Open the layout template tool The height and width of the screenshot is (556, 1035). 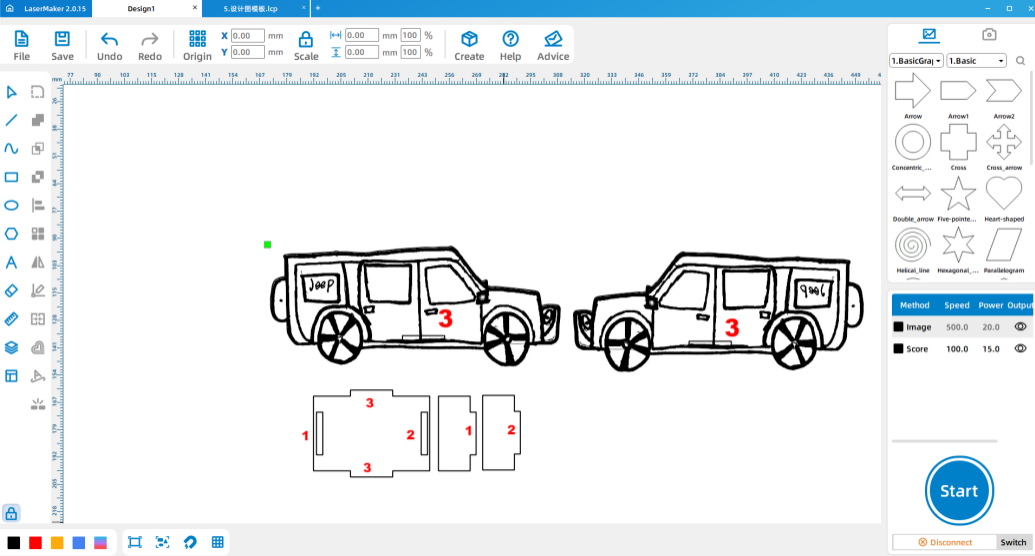tap(11, 376)
